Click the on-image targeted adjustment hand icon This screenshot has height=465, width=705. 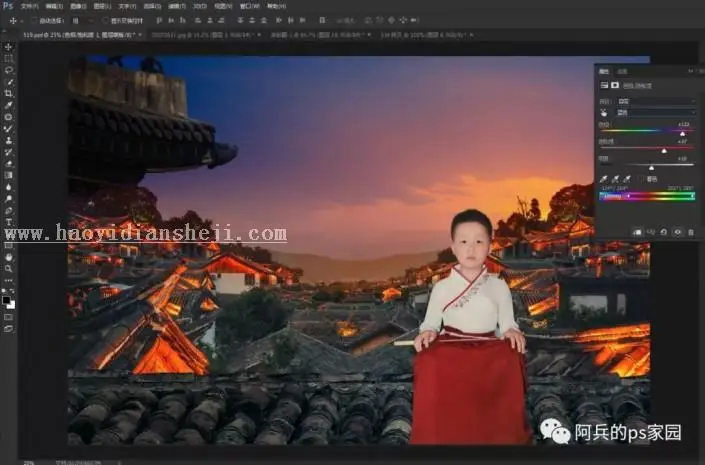pos(604,112)
